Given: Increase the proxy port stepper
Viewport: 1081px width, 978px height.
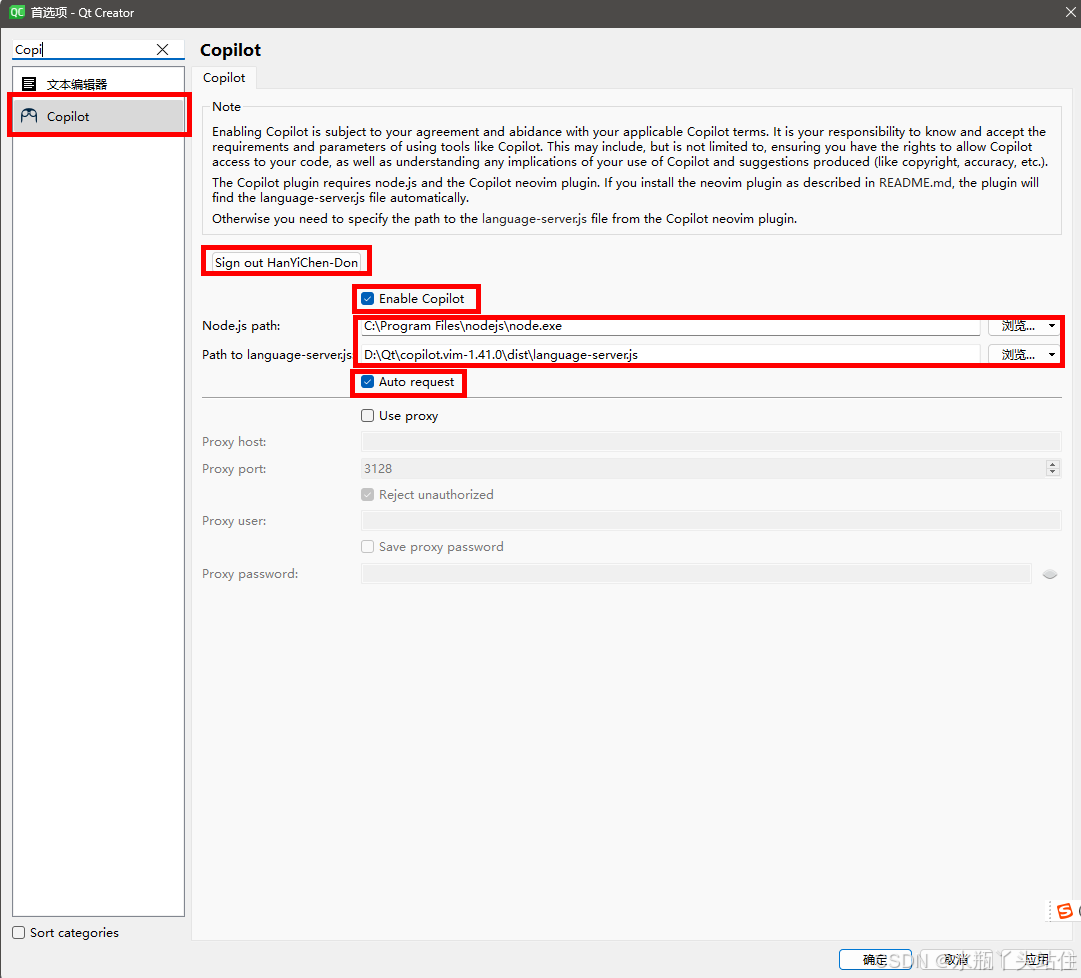Looking at the screenshot, I should pos(1052,465).
